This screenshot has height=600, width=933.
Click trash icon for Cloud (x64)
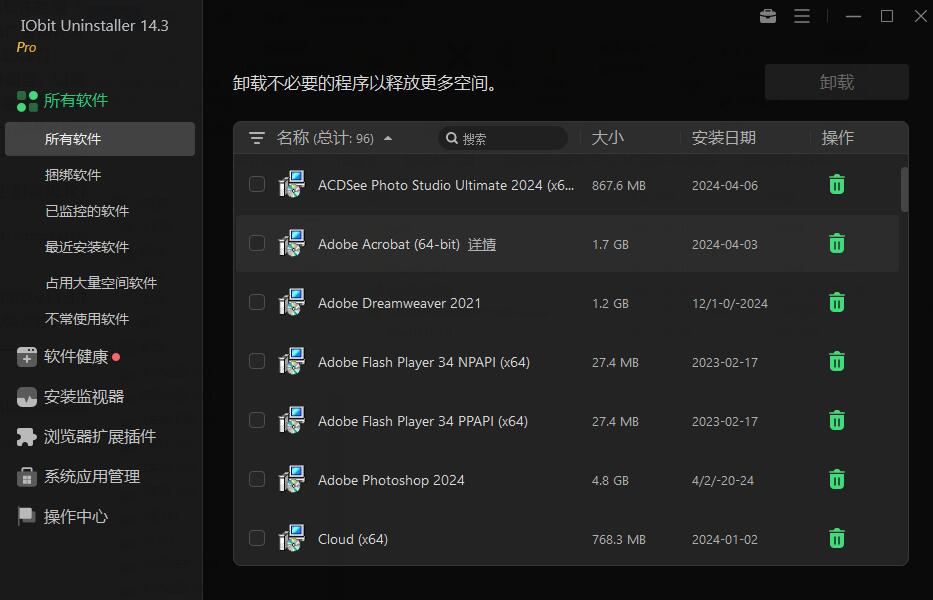[x=837, y=538]
